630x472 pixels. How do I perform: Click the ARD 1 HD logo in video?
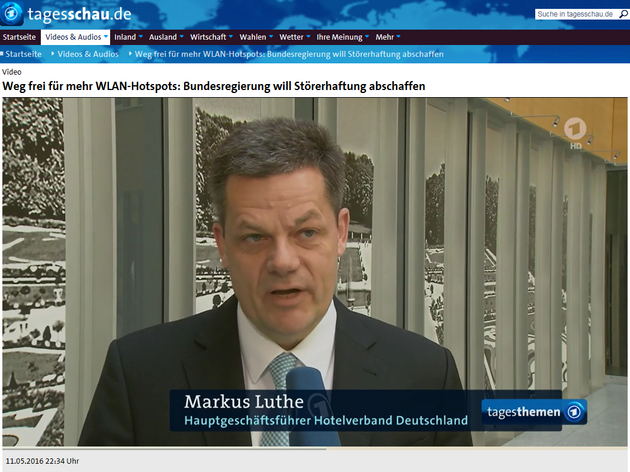(x=576, y=130)
